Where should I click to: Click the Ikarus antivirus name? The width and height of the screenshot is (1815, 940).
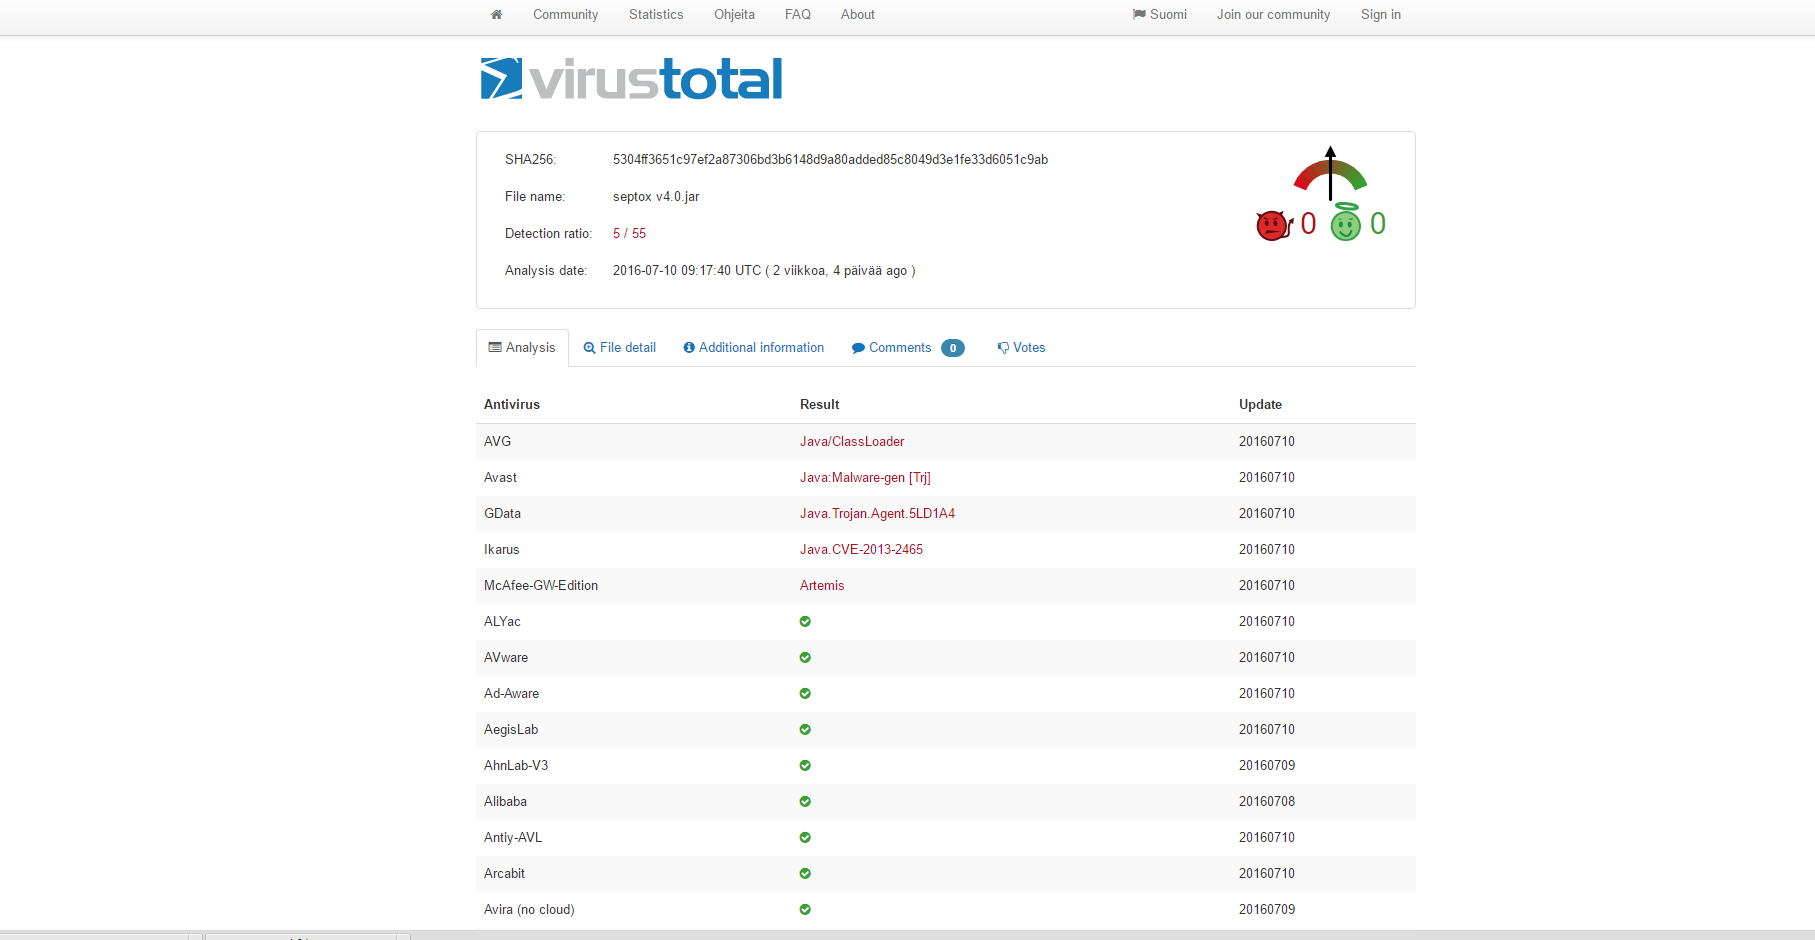click(x=501, y=550)
